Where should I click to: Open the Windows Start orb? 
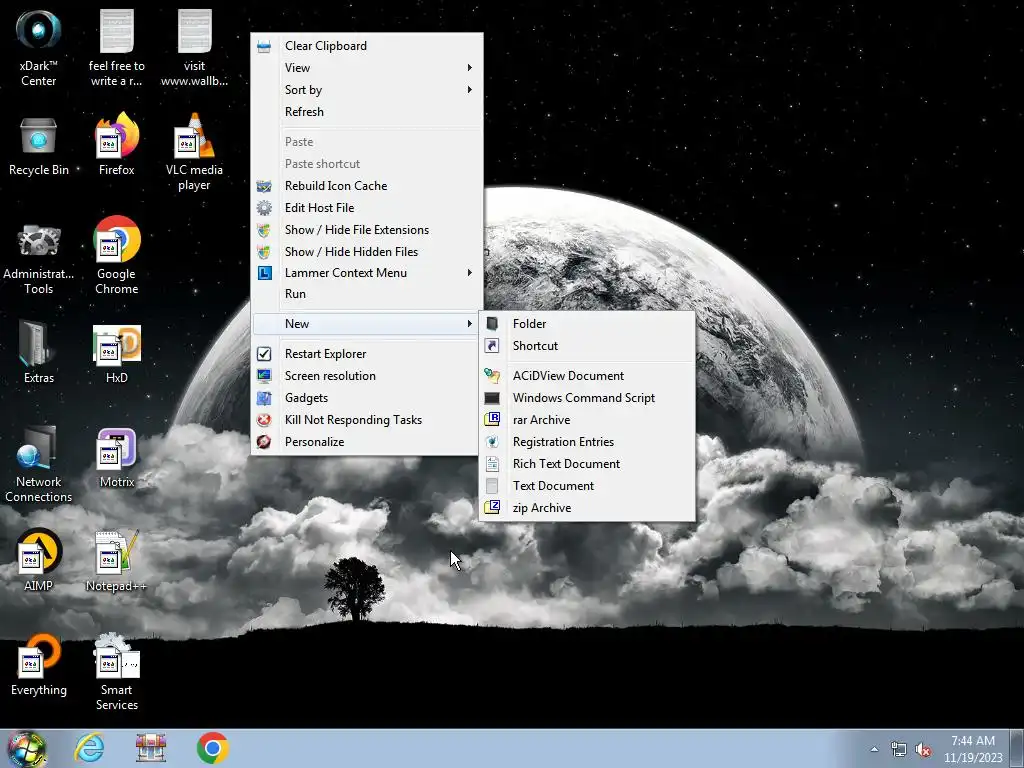[x=26, y=748]
